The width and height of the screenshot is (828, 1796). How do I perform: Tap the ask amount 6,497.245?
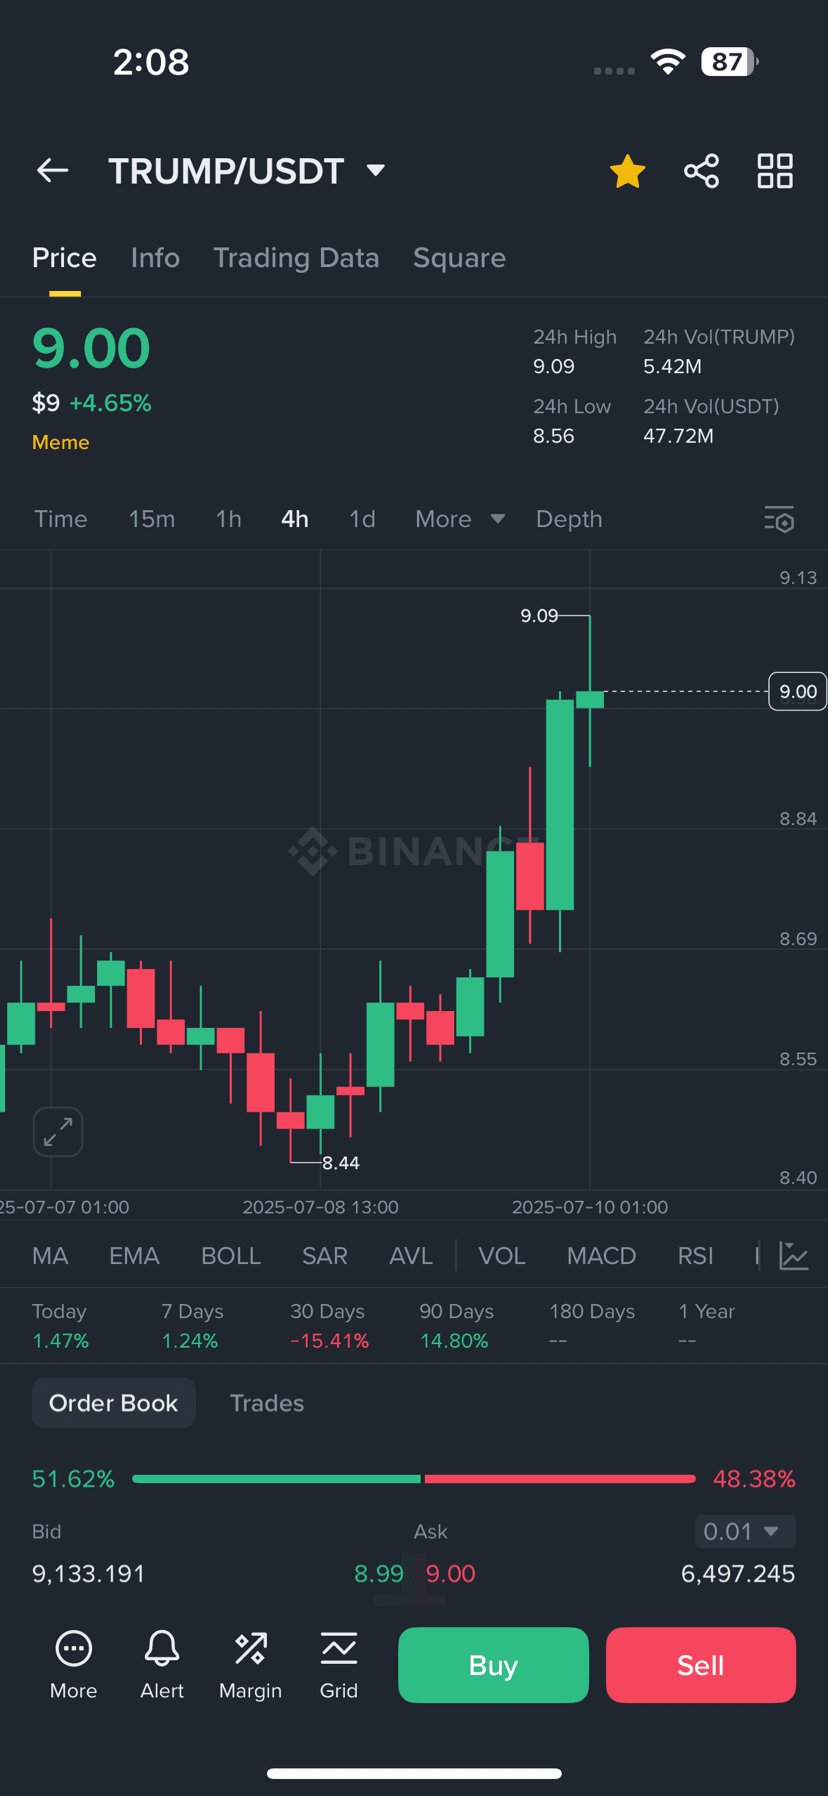(738, 1573)
